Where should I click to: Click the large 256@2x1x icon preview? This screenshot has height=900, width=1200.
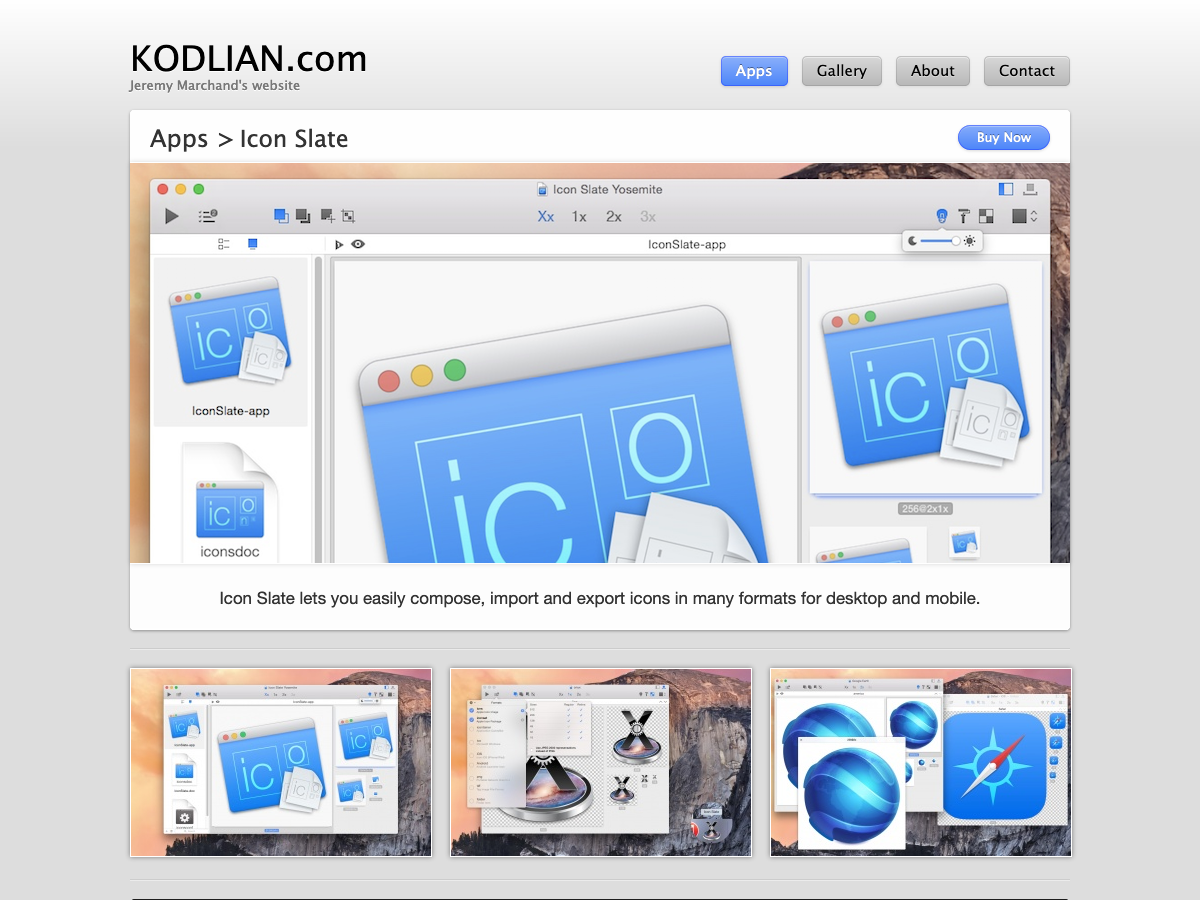(x=925, y=378)
